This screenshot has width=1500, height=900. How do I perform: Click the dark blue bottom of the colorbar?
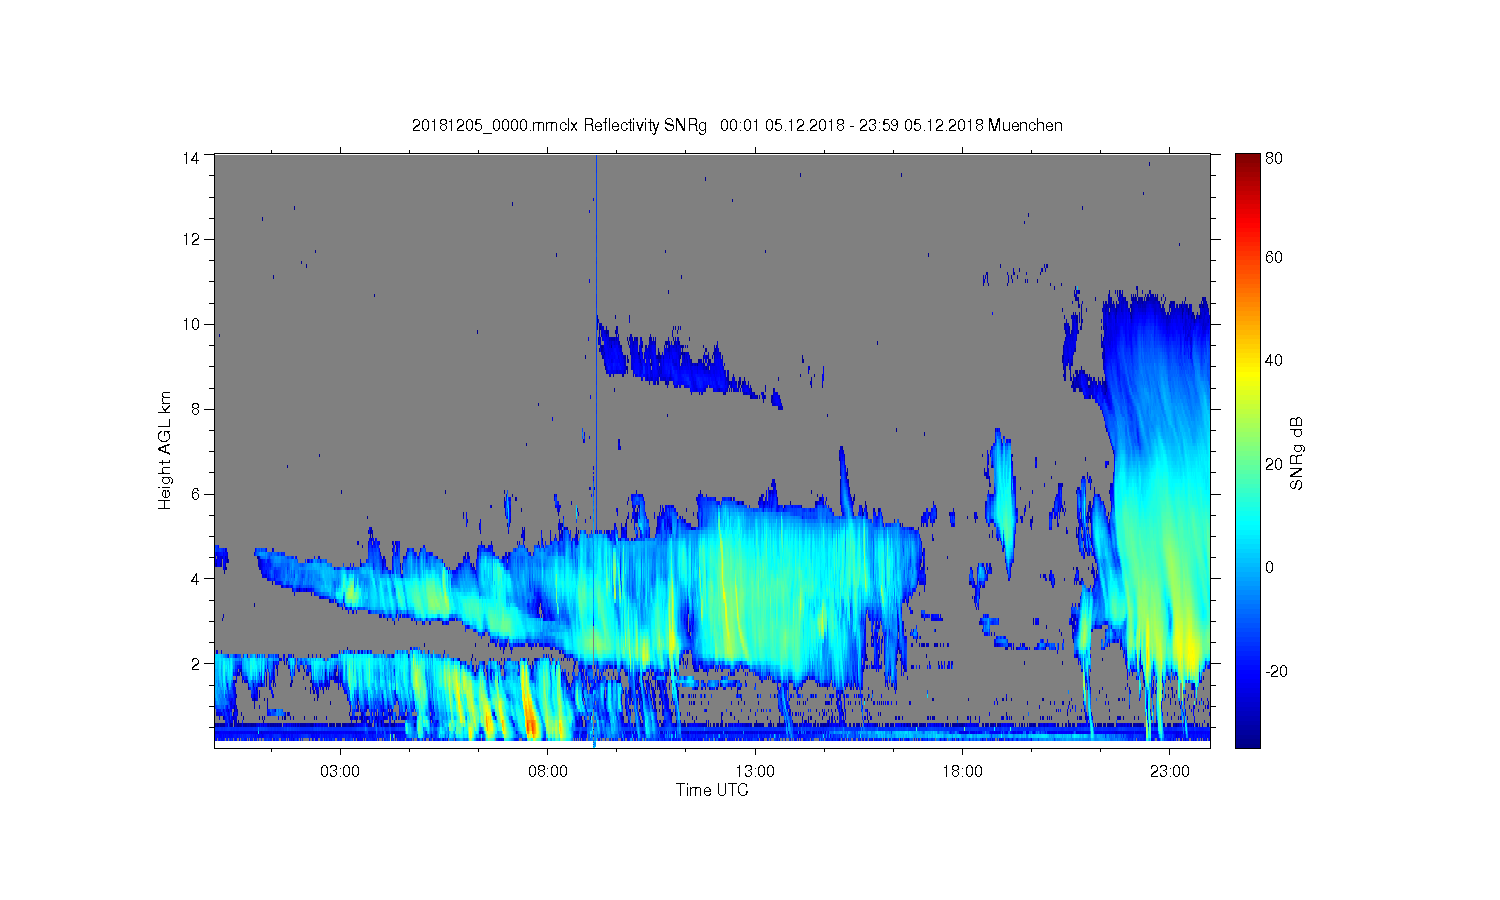click(x=1247, y=738)
